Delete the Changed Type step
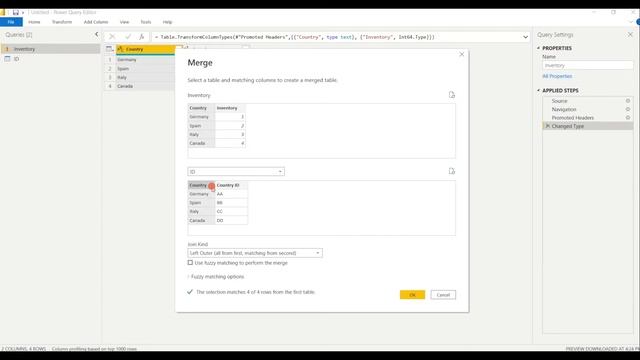Image resolution: width=640 pixels, height=360 pixels. (x=548, y=126)
